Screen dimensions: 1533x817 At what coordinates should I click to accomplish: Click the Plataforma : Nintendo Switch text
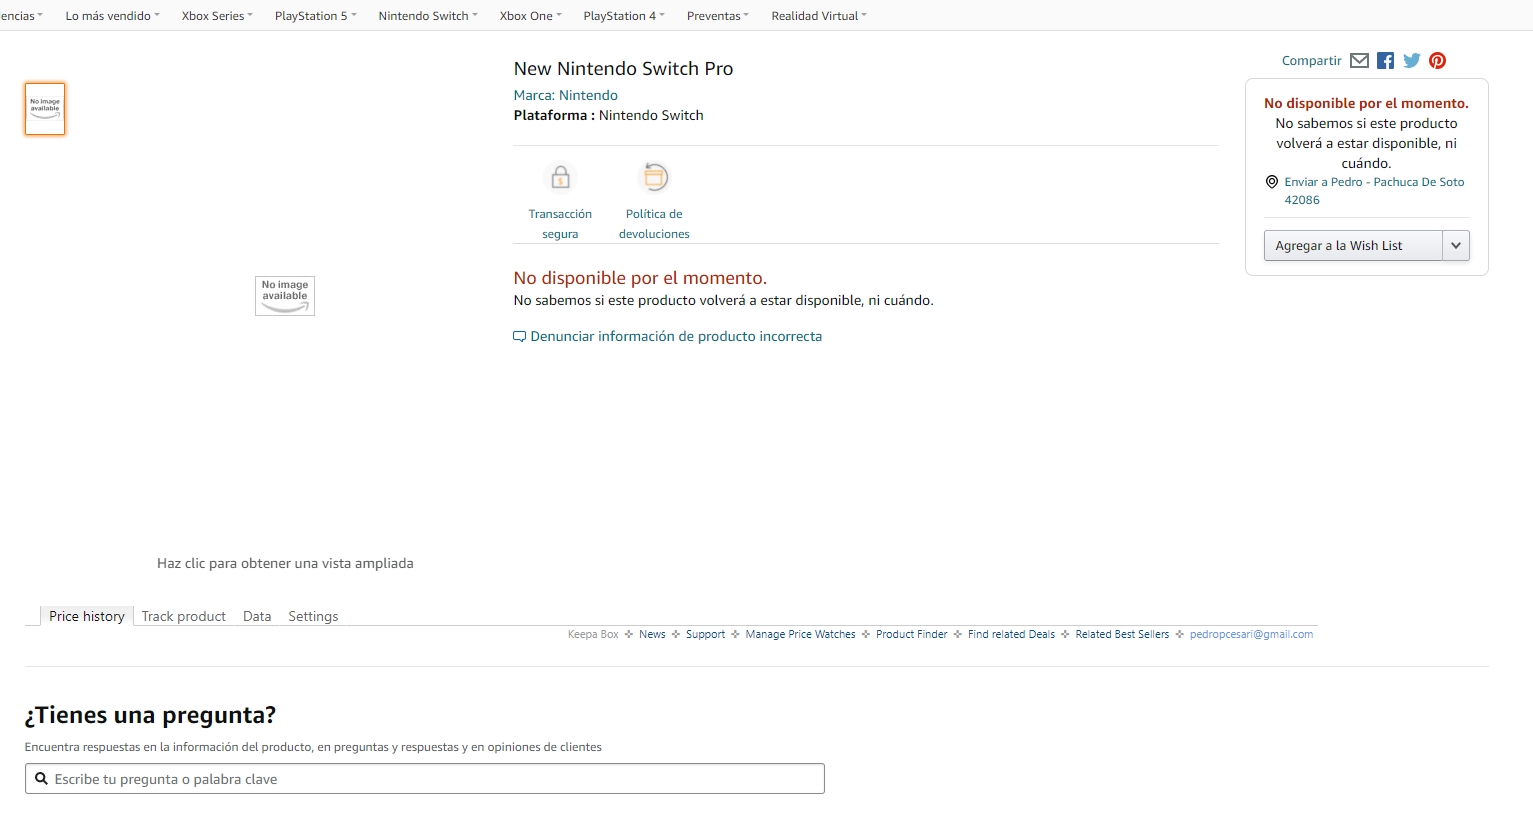(x=608, y=115)
